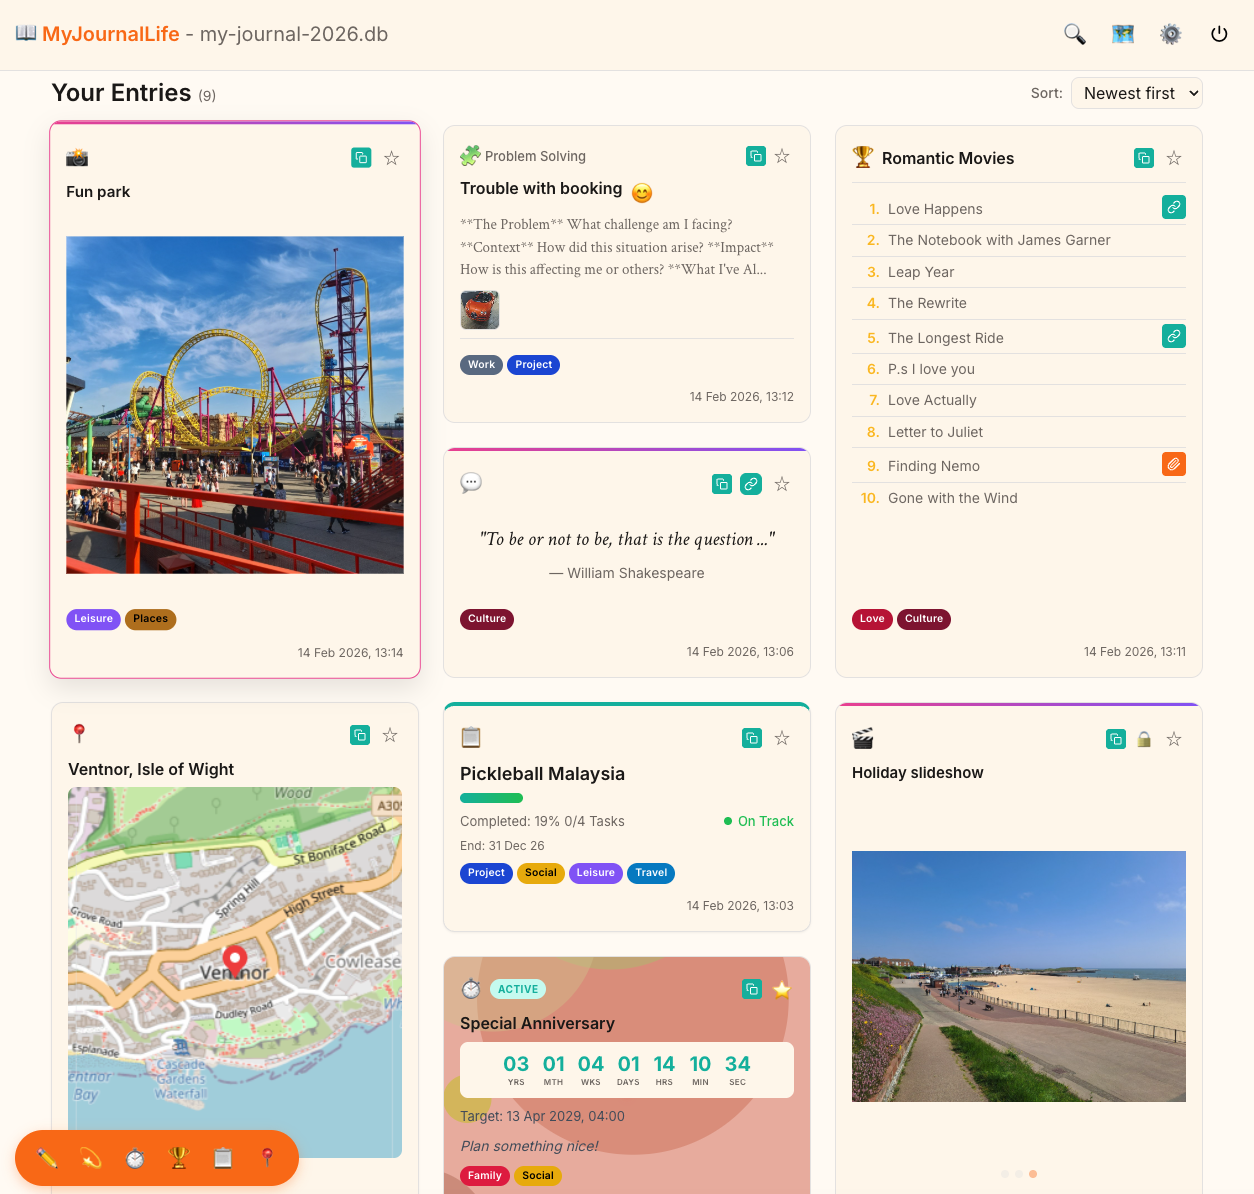Click the Travel tag on Pickleball Malaysia
The height and width of the screenshot is (1194, 1254).
(x=651, y=873)
